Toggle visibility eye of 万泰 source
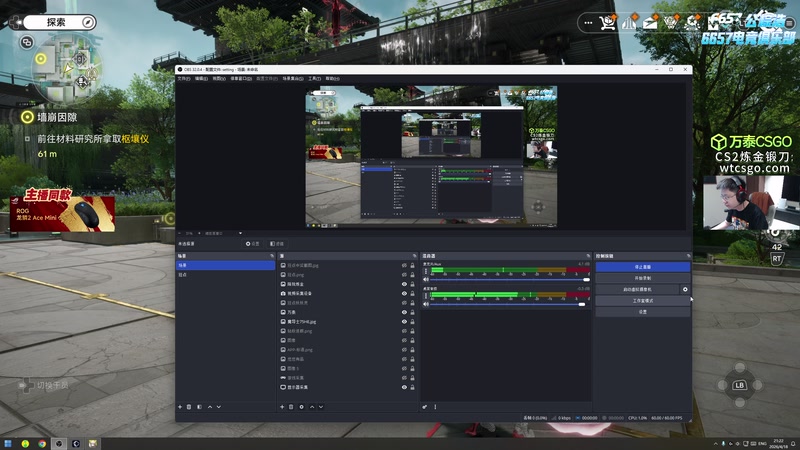 tap(404, 312)
